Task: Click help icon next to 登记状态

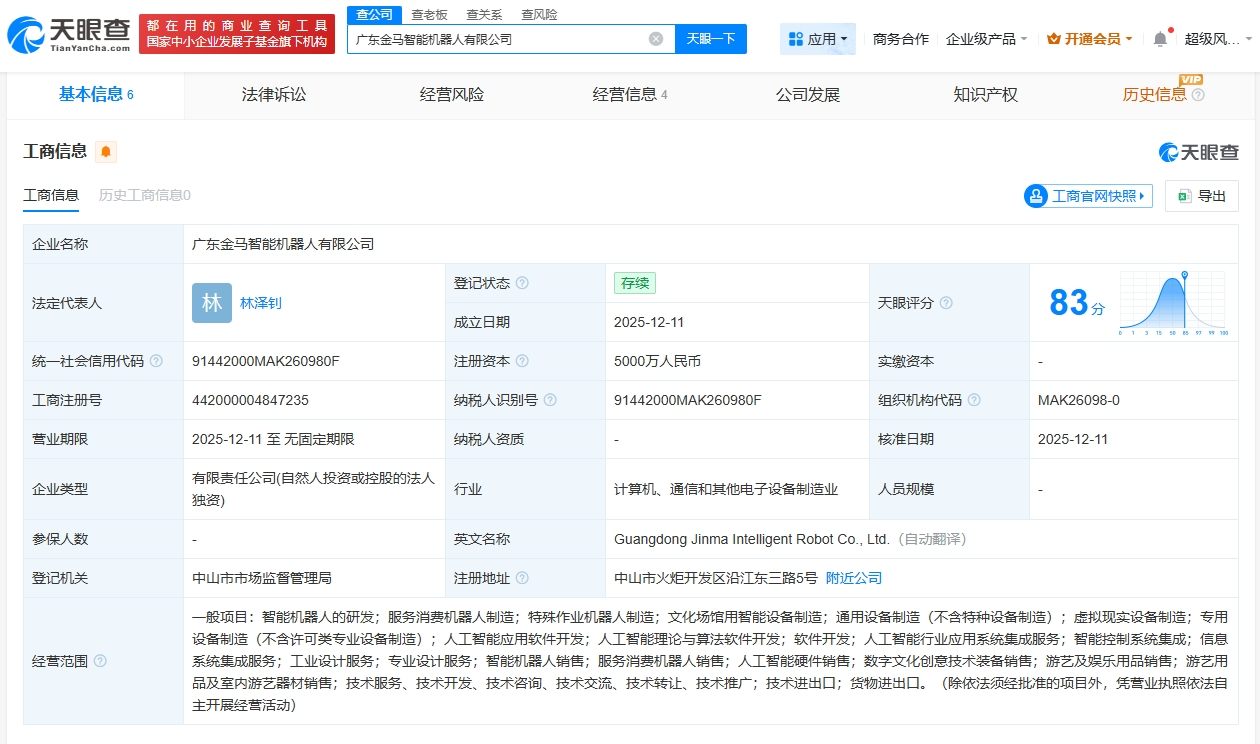Action: [522, 283]
